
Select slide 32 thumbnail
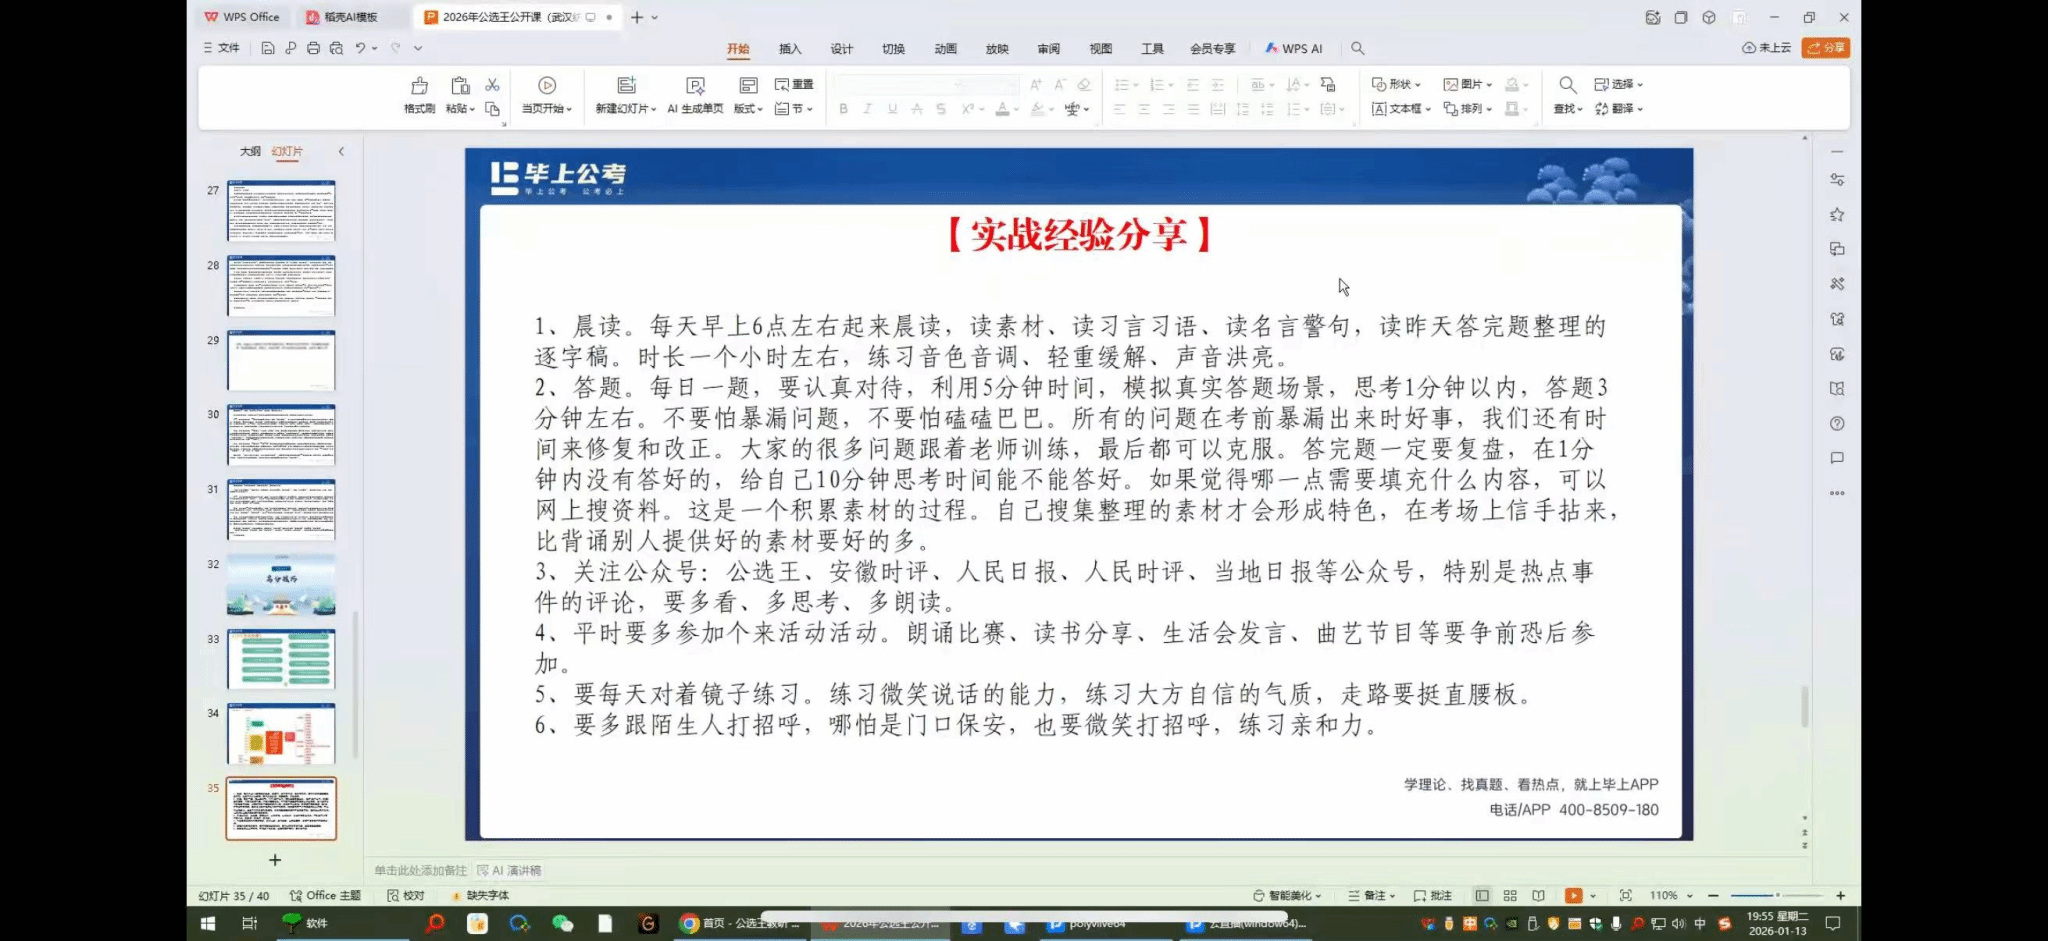281,585
